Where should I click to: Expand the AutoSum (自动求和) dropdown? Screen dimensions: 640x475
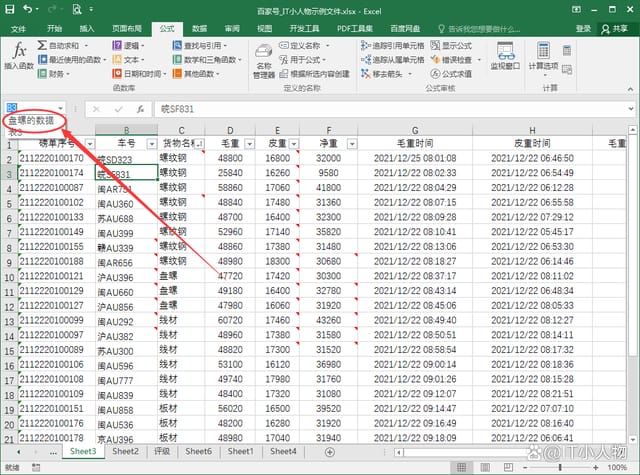(x=87, y=46)
